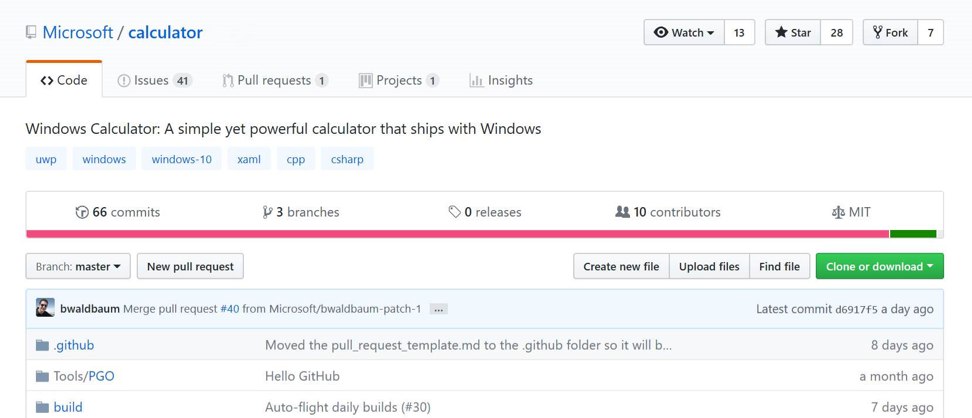Switch to the Issues tab
This screenshot has height=418, width=972.
pos(154,80)
